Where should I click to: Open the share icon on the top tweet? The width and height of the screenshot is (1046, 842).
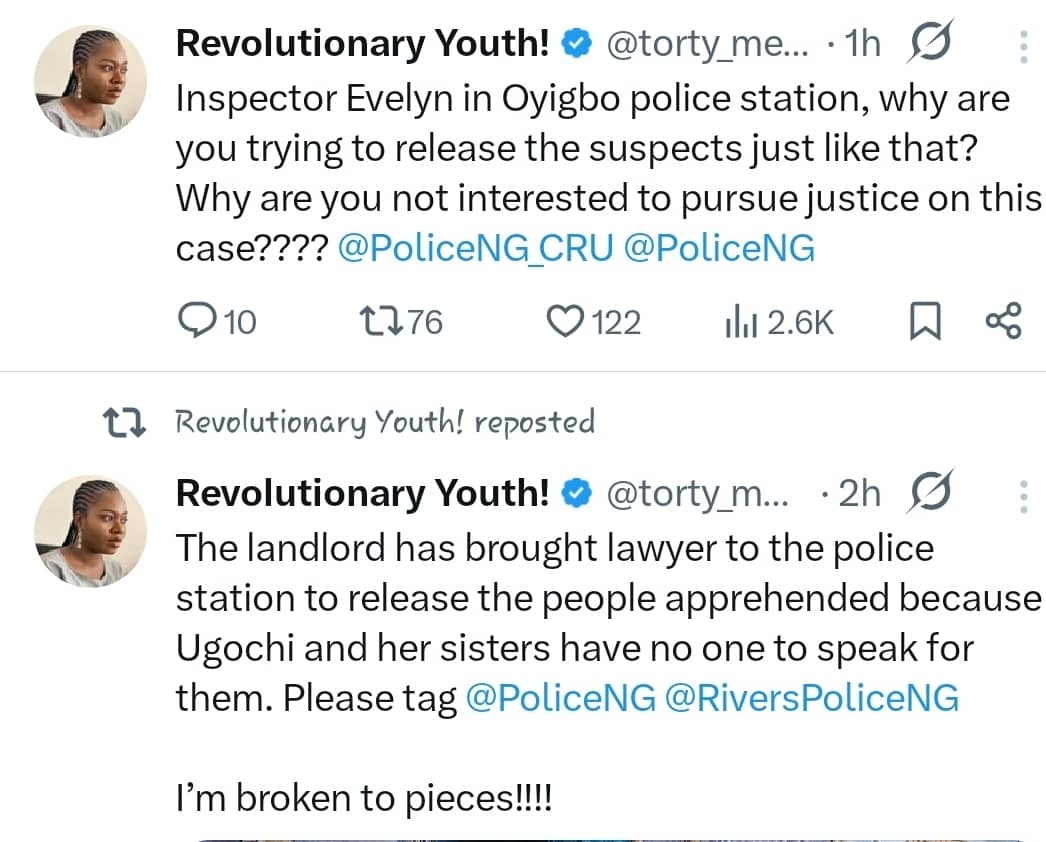(1005, 321)
